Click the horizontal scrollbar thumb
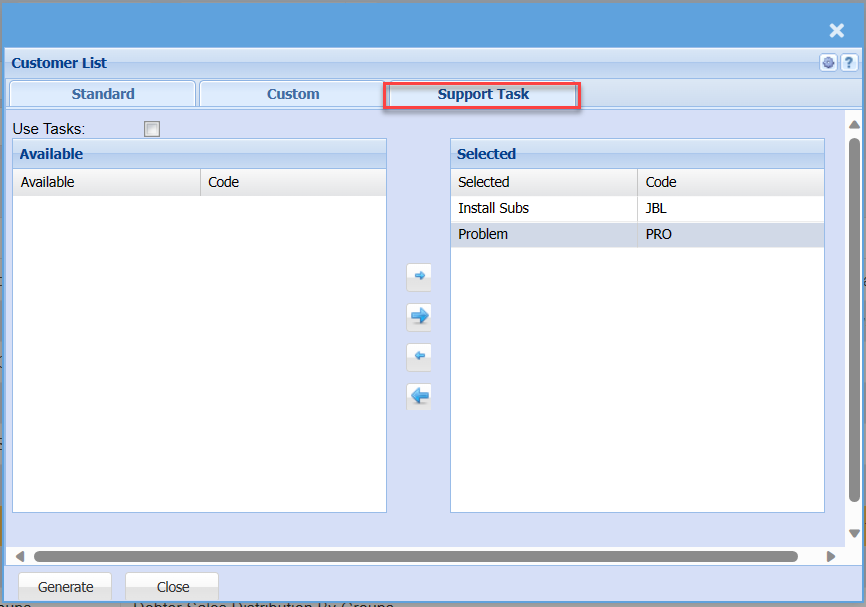The width and height of the screenshot is (866, 607). pyautogui.click(x=415, y=556)
